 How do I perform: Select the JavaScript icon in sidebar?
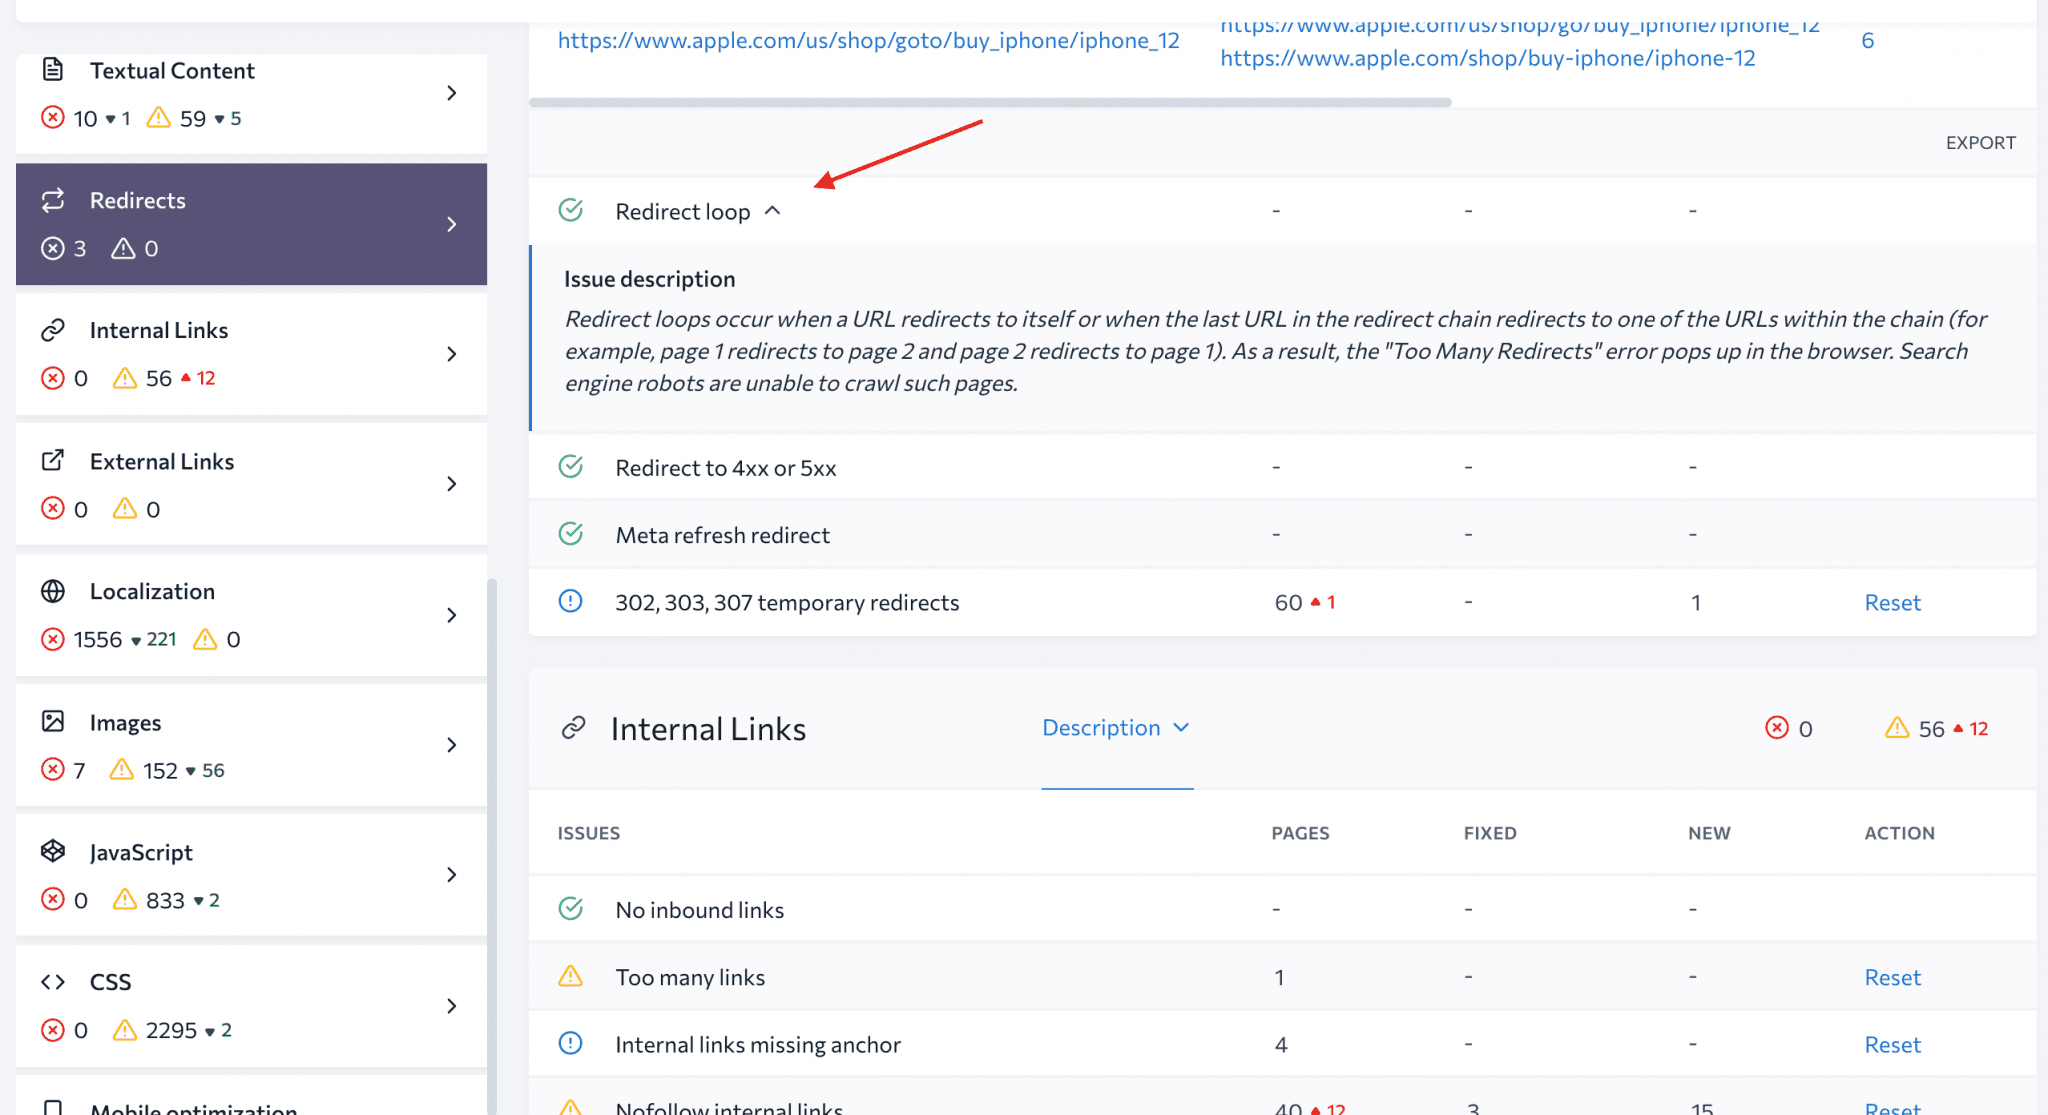[53, 851]
